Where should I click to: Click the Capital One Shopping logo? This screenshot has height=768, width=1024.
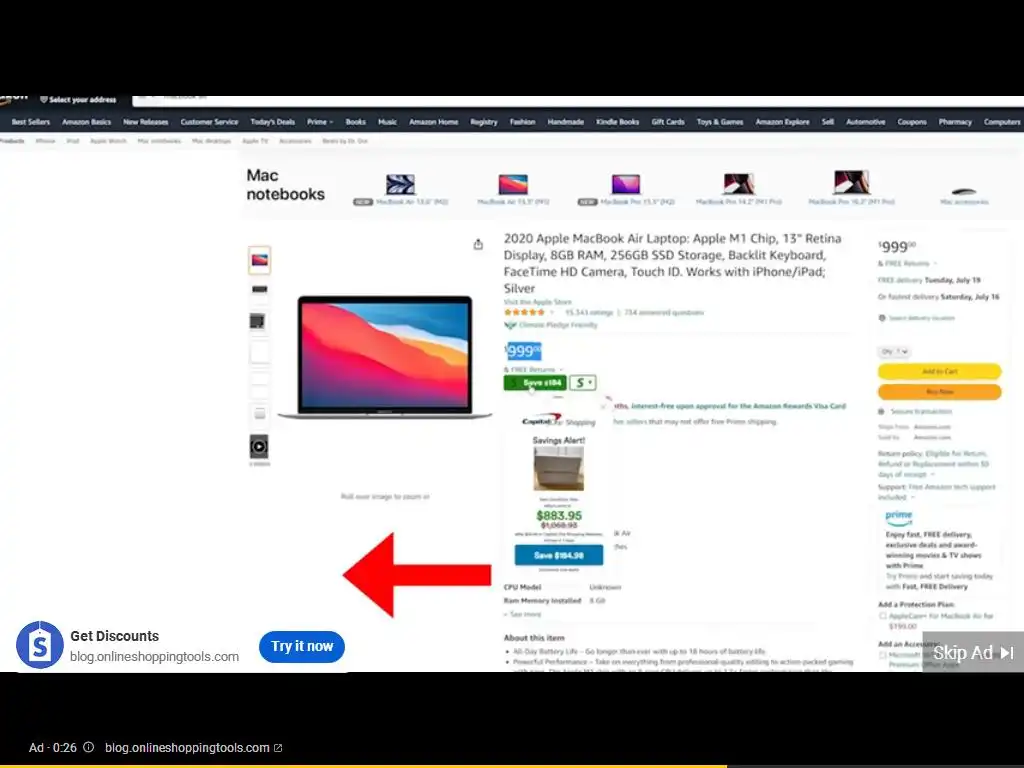tap(558, 421)
